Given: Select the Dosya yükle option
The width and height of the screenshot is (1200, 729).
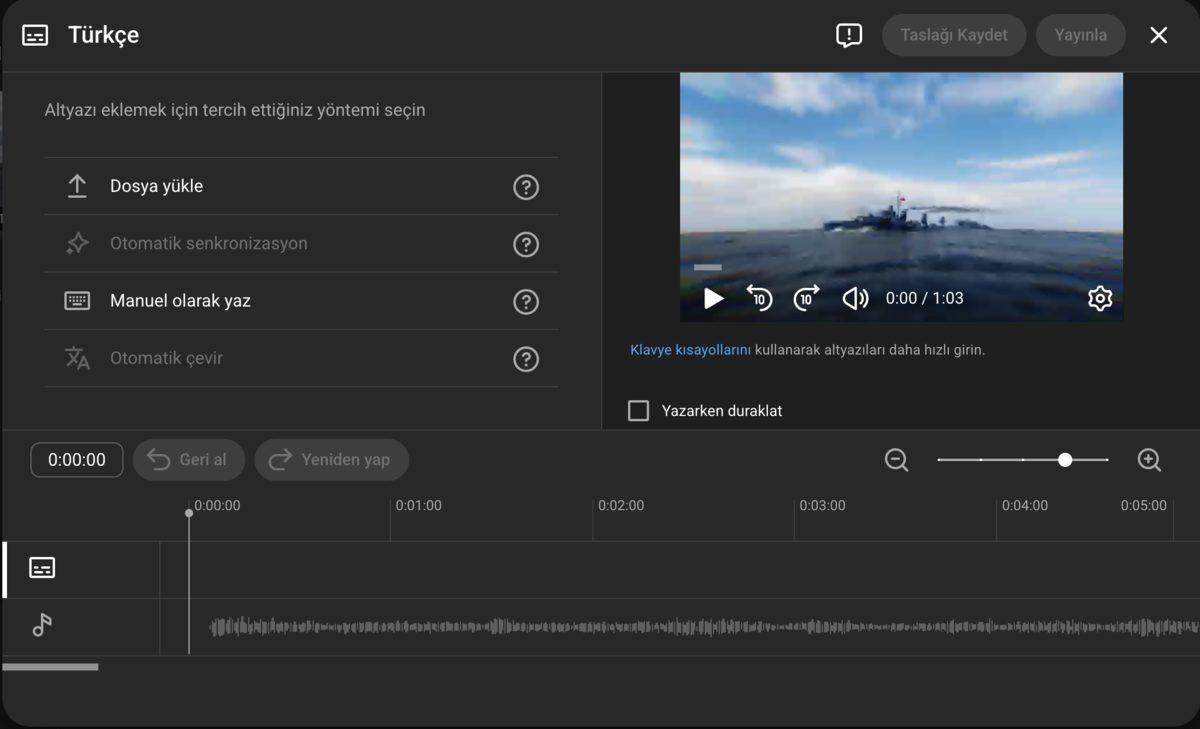Looking at the screenshot, I should [156, 186].
